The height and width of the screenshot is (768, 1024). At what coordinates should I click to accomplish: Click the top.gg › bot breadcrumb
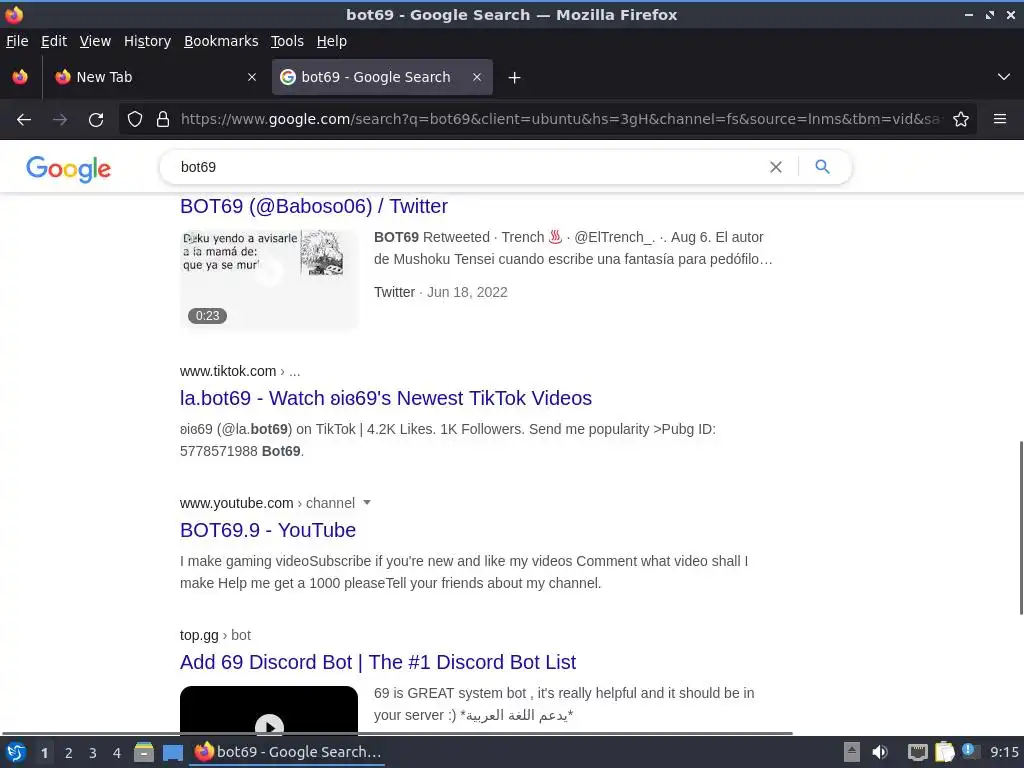(x=216, y=635)
